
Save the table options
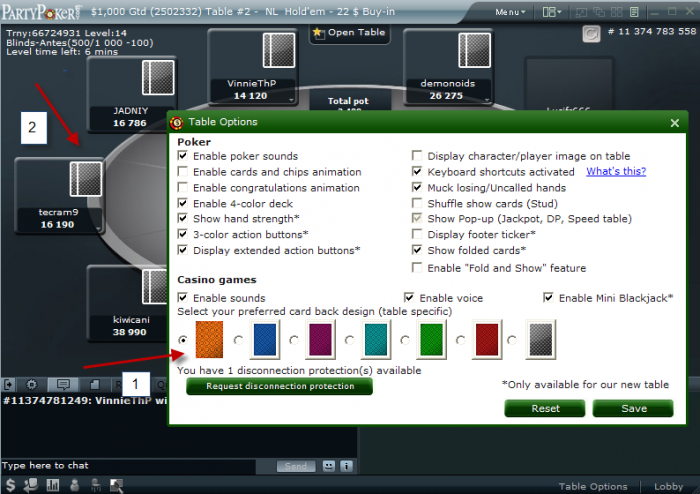633,408
